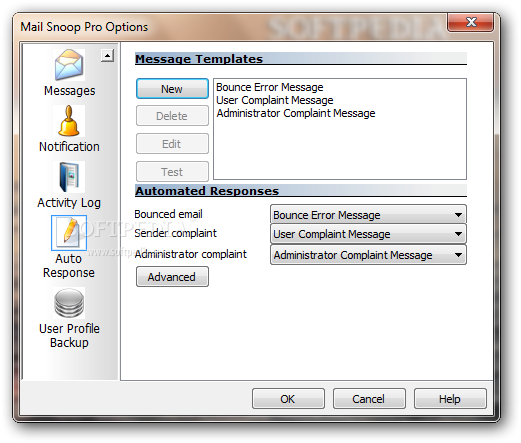Open the Activity Log book icon
The image size is (521, 443).
[69, 177]
